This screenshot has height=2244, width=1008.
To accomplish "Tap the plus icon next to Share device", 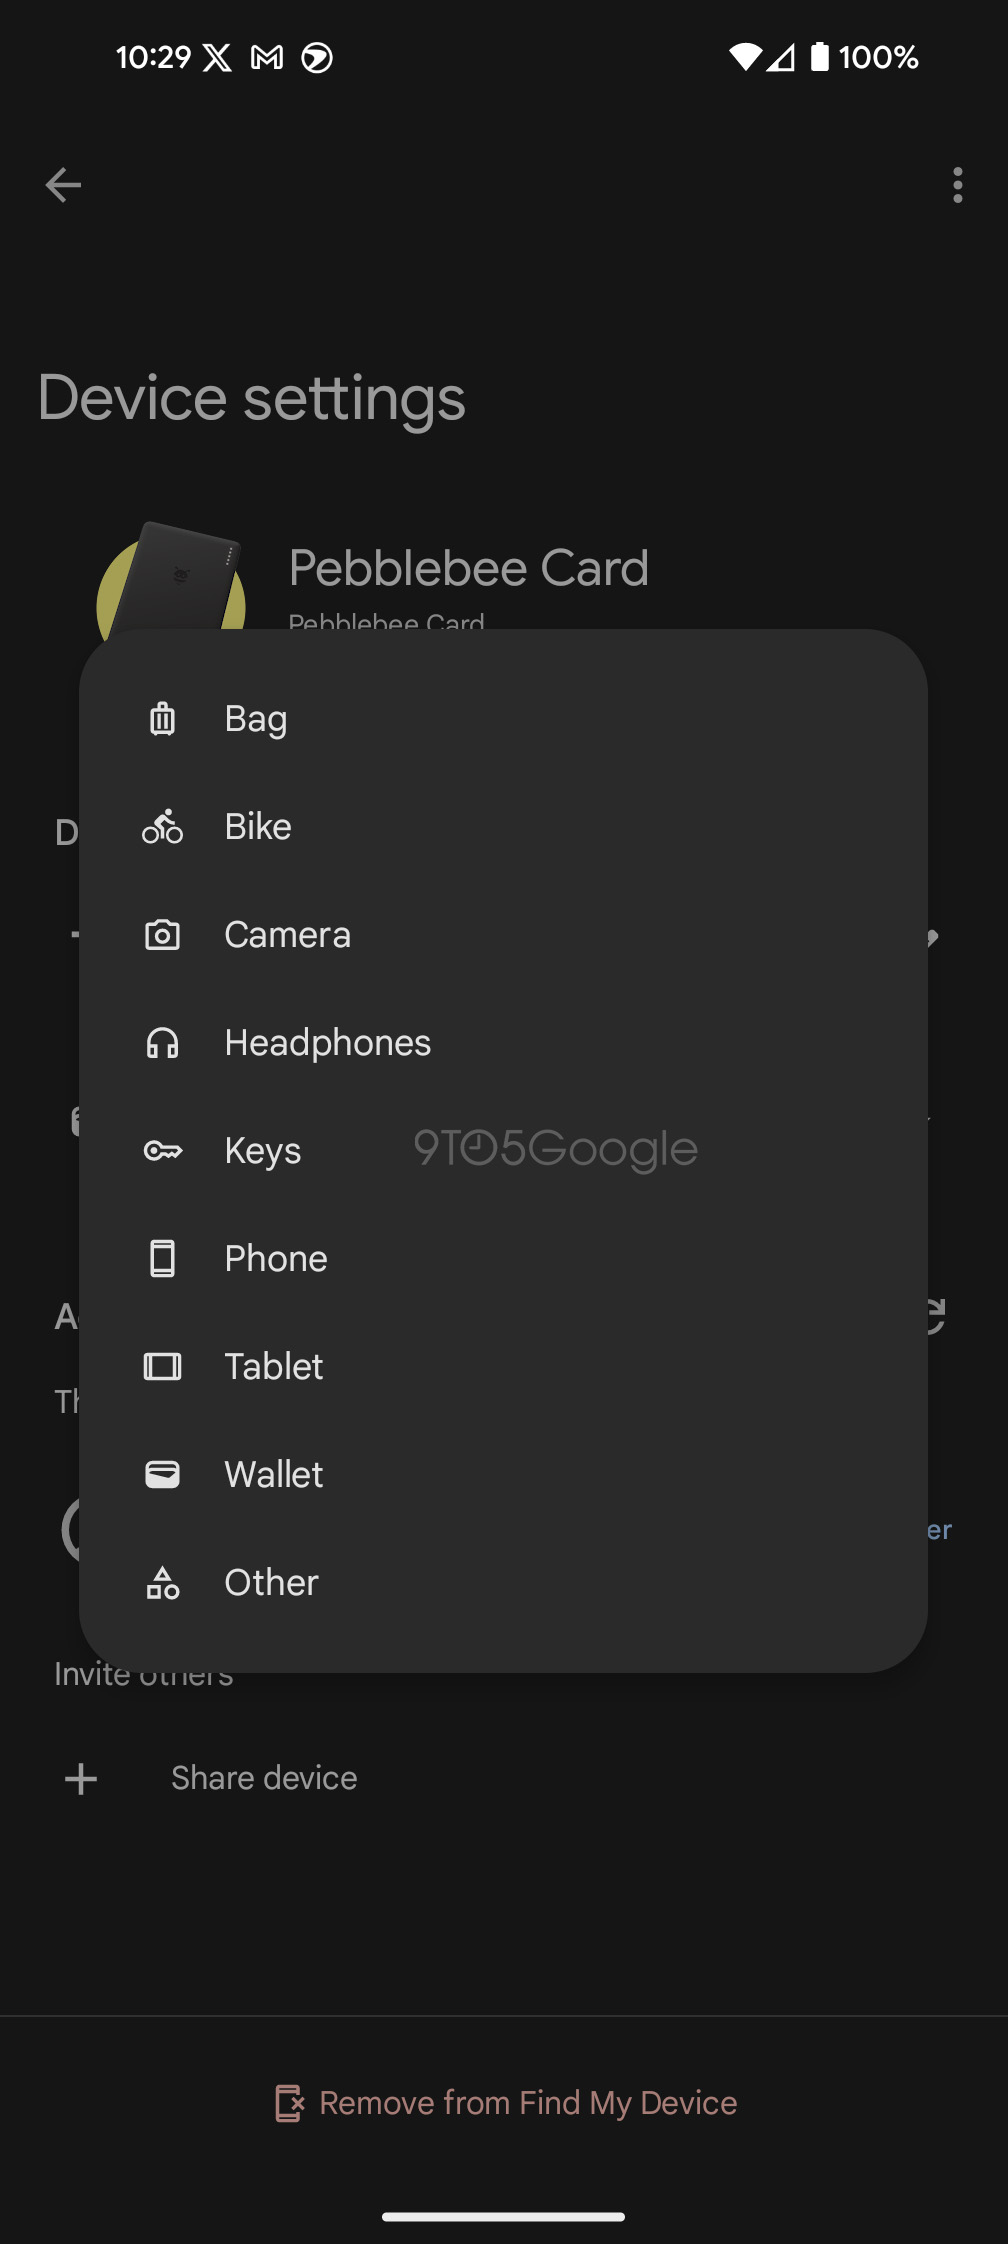I will click(x=80, y=1777).
